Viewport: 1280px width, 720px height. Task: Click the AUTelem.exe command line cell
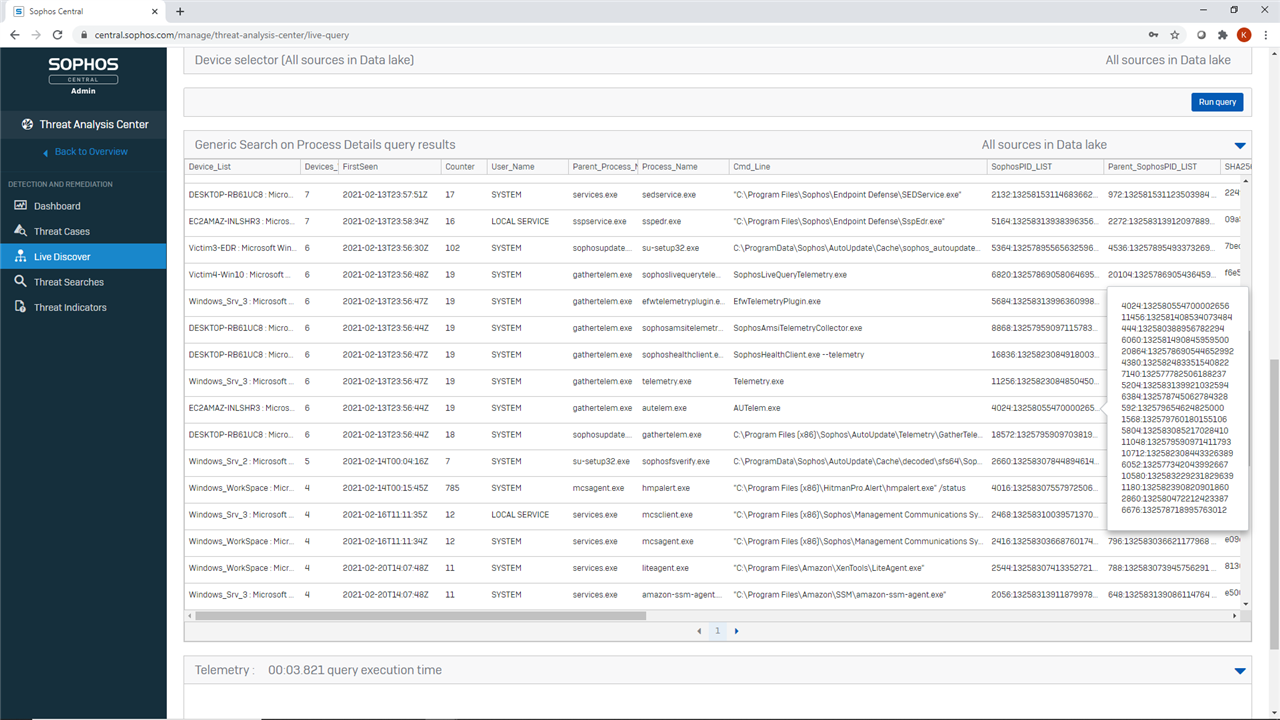click(x=857, y=408)
